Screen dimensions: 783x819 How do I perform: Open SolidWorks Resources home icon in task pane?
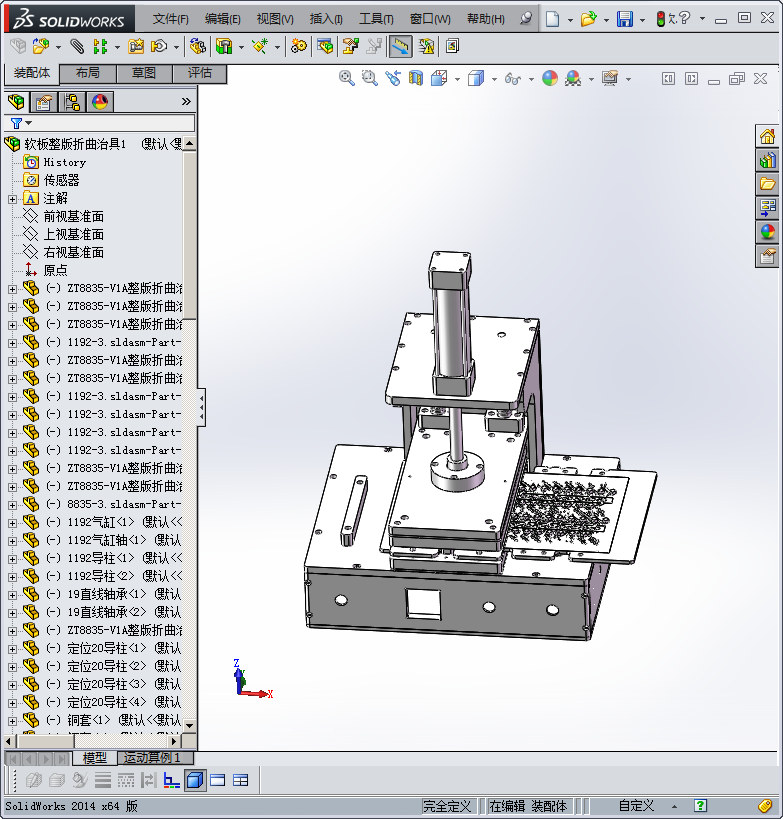click(x=767, y=137)
